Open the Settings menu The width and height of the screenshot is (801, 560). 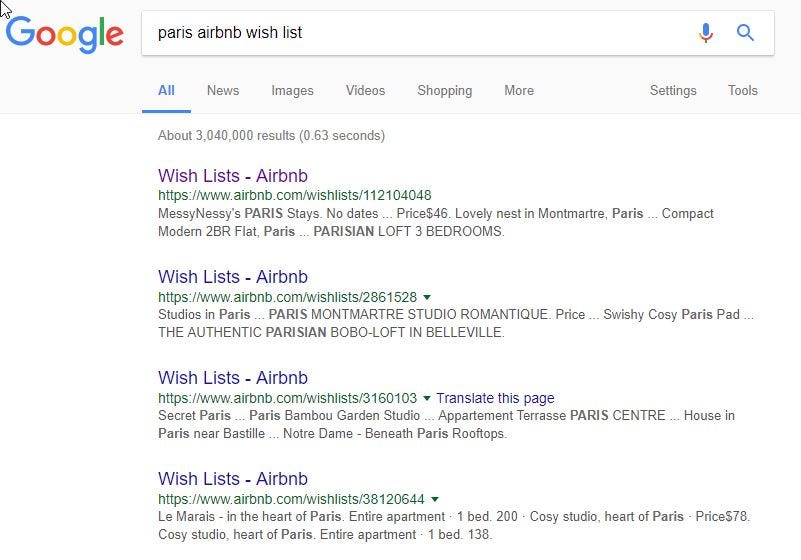673,90
